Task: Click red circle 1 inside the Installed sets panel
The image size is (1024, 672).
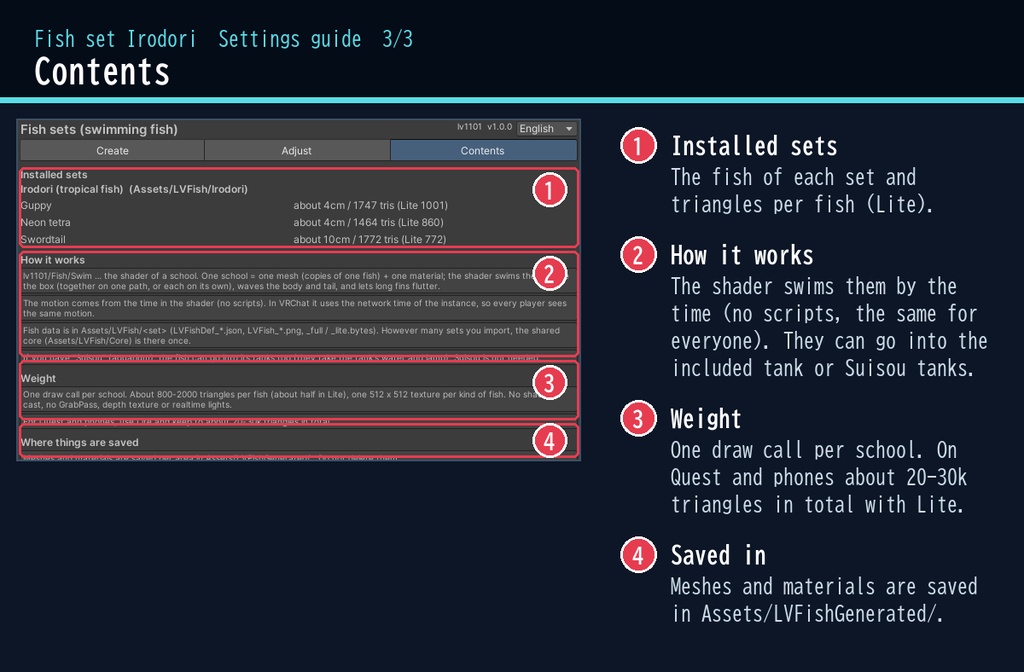Action: pyautogui.click(x=549, y=190)
